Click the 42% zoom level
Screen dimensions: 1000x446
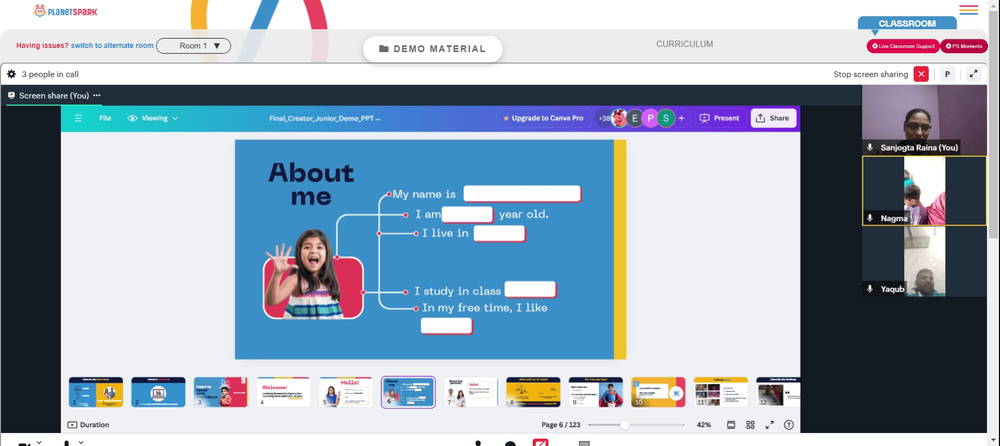point(704,425)
